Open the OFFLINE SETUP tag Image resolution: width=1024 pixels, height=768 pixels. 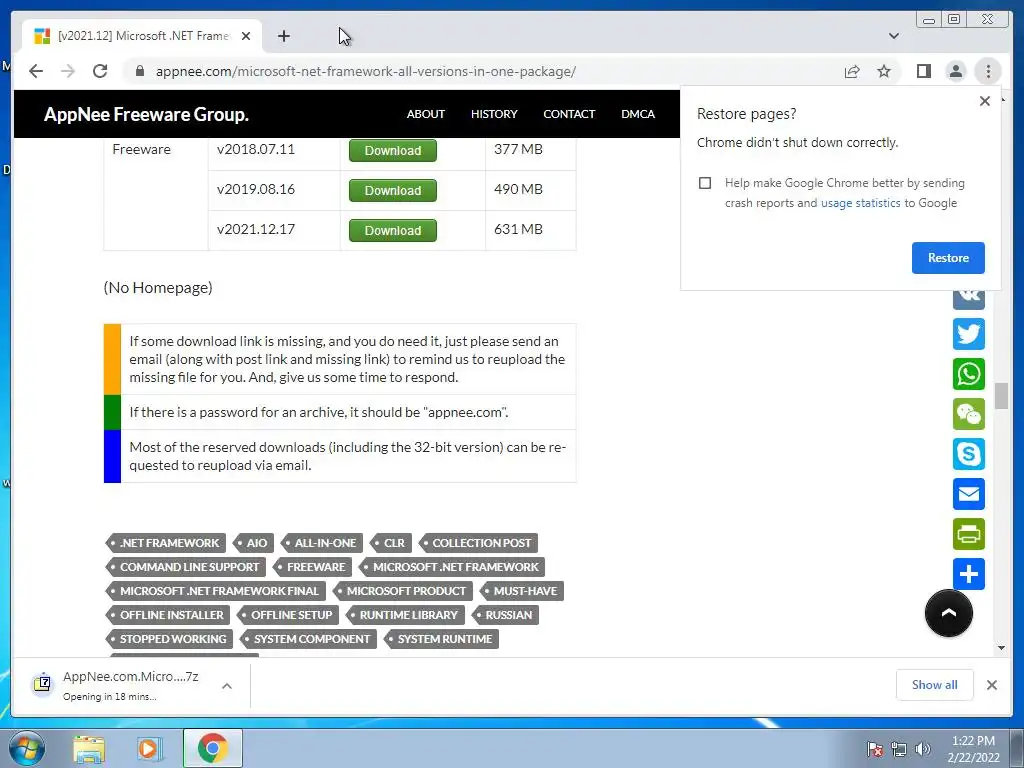(288, 615)
